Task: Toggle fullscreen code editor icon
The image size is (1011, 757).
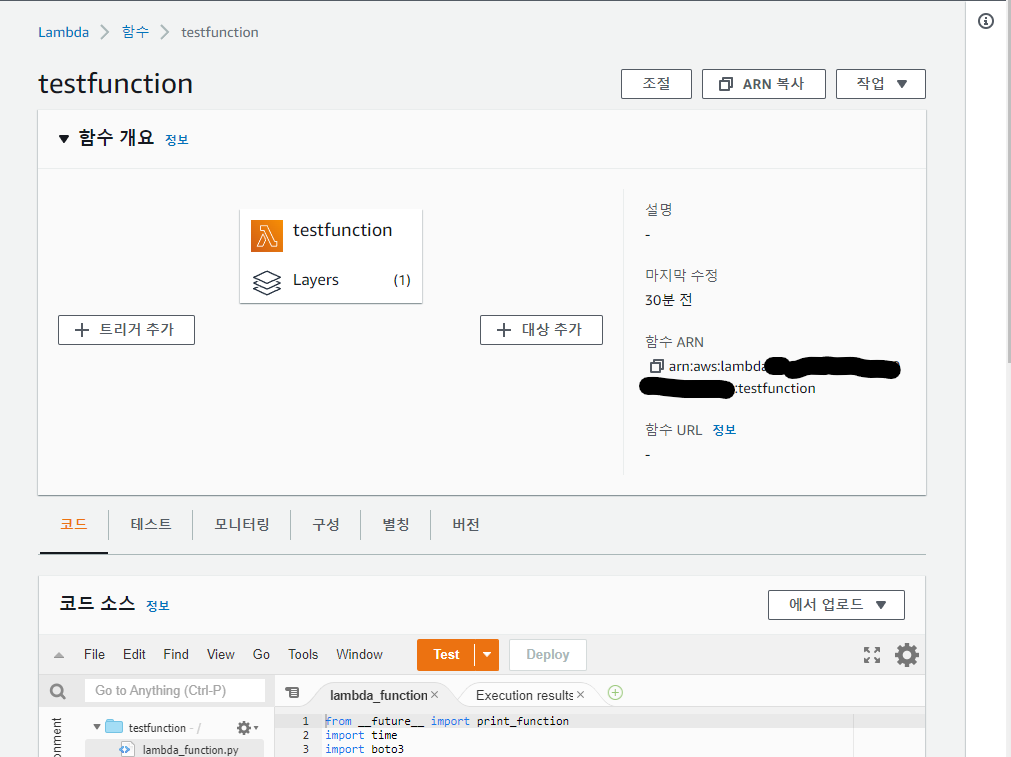Action: (872, 655)
